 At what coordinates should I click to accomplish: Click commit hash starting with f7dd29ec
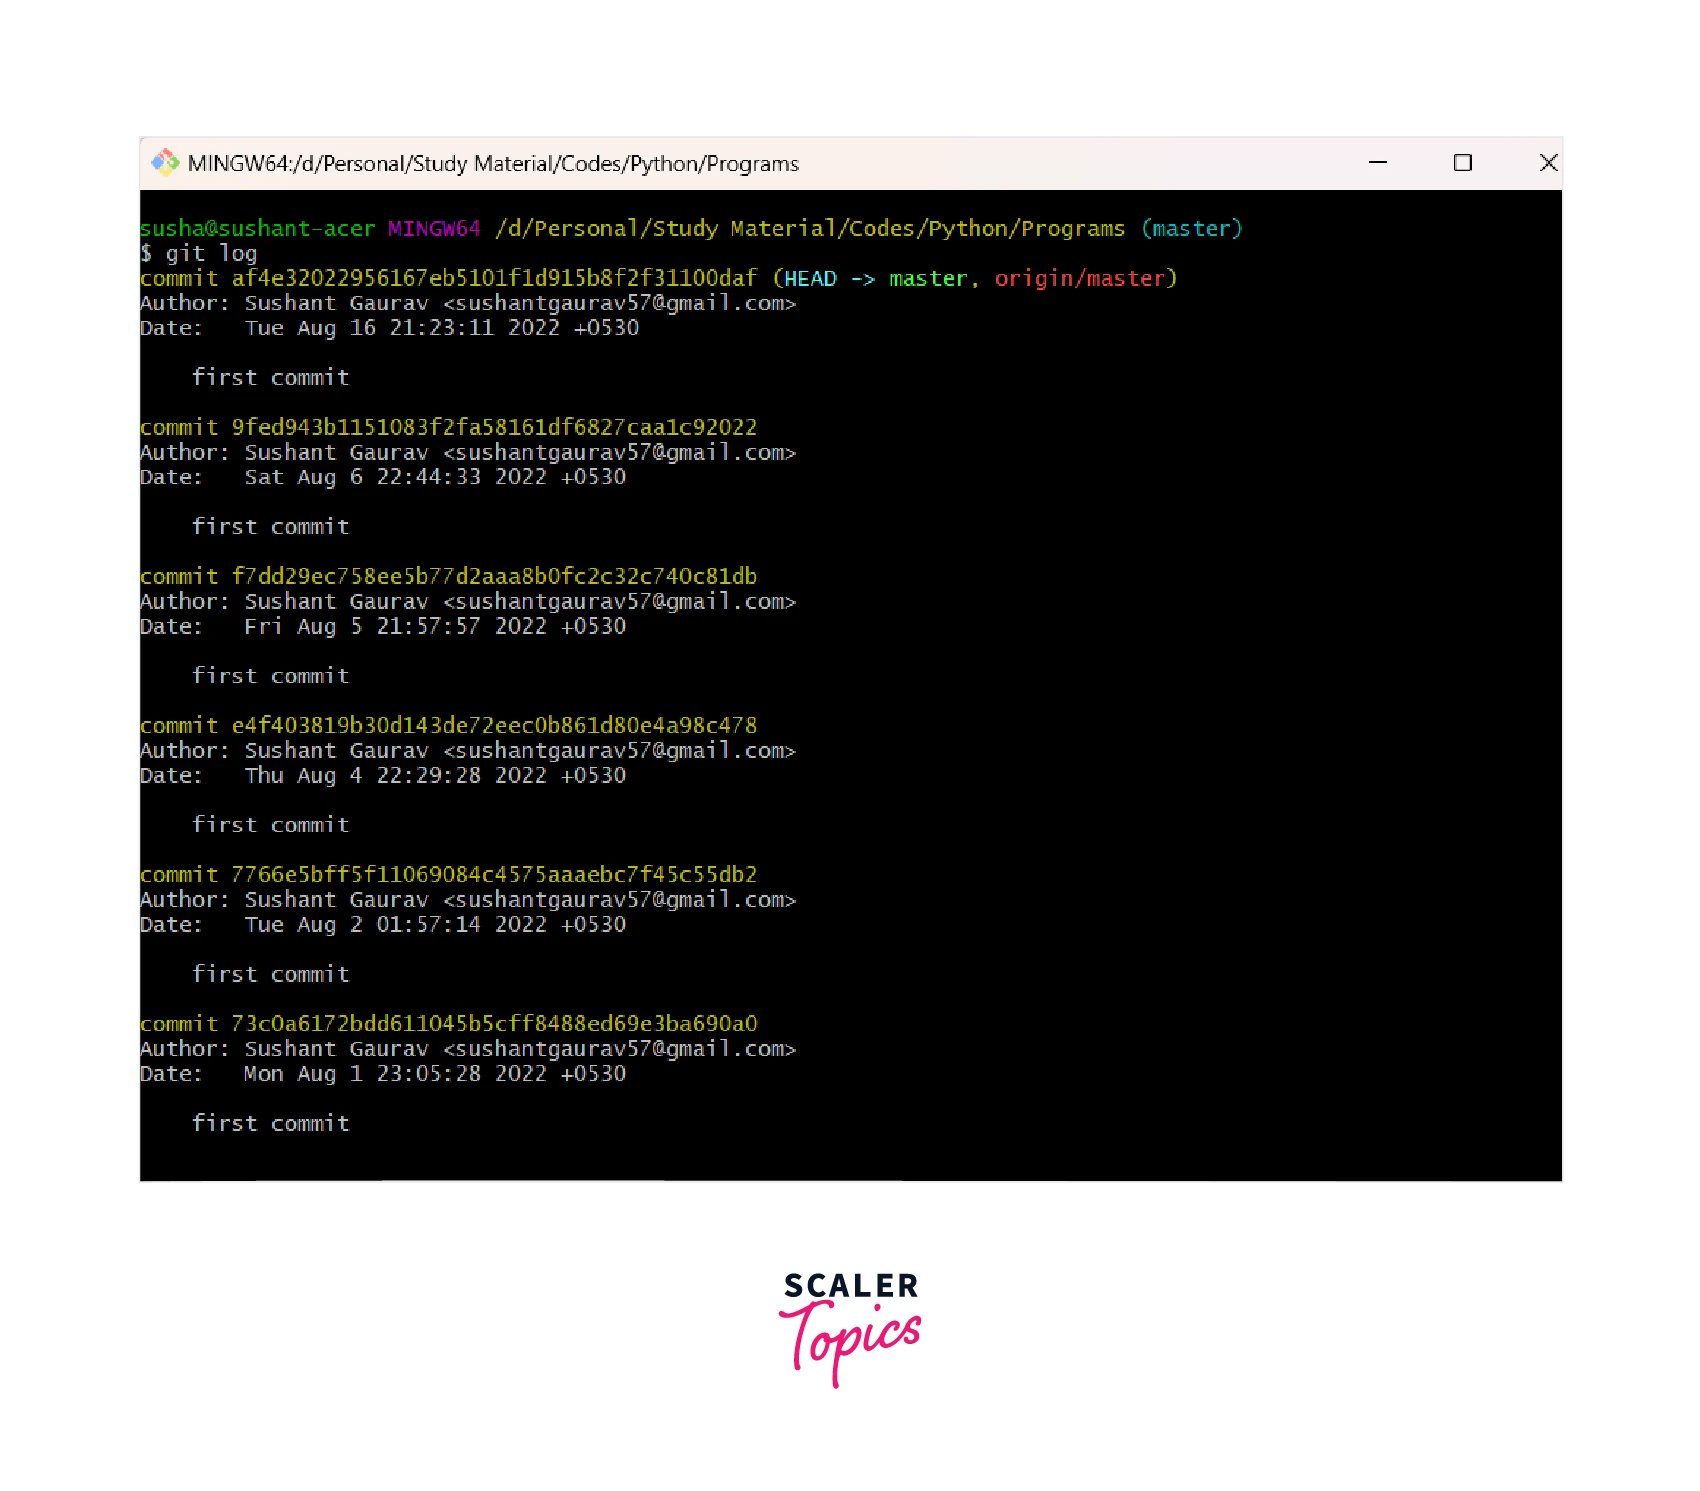coord(494,577)
